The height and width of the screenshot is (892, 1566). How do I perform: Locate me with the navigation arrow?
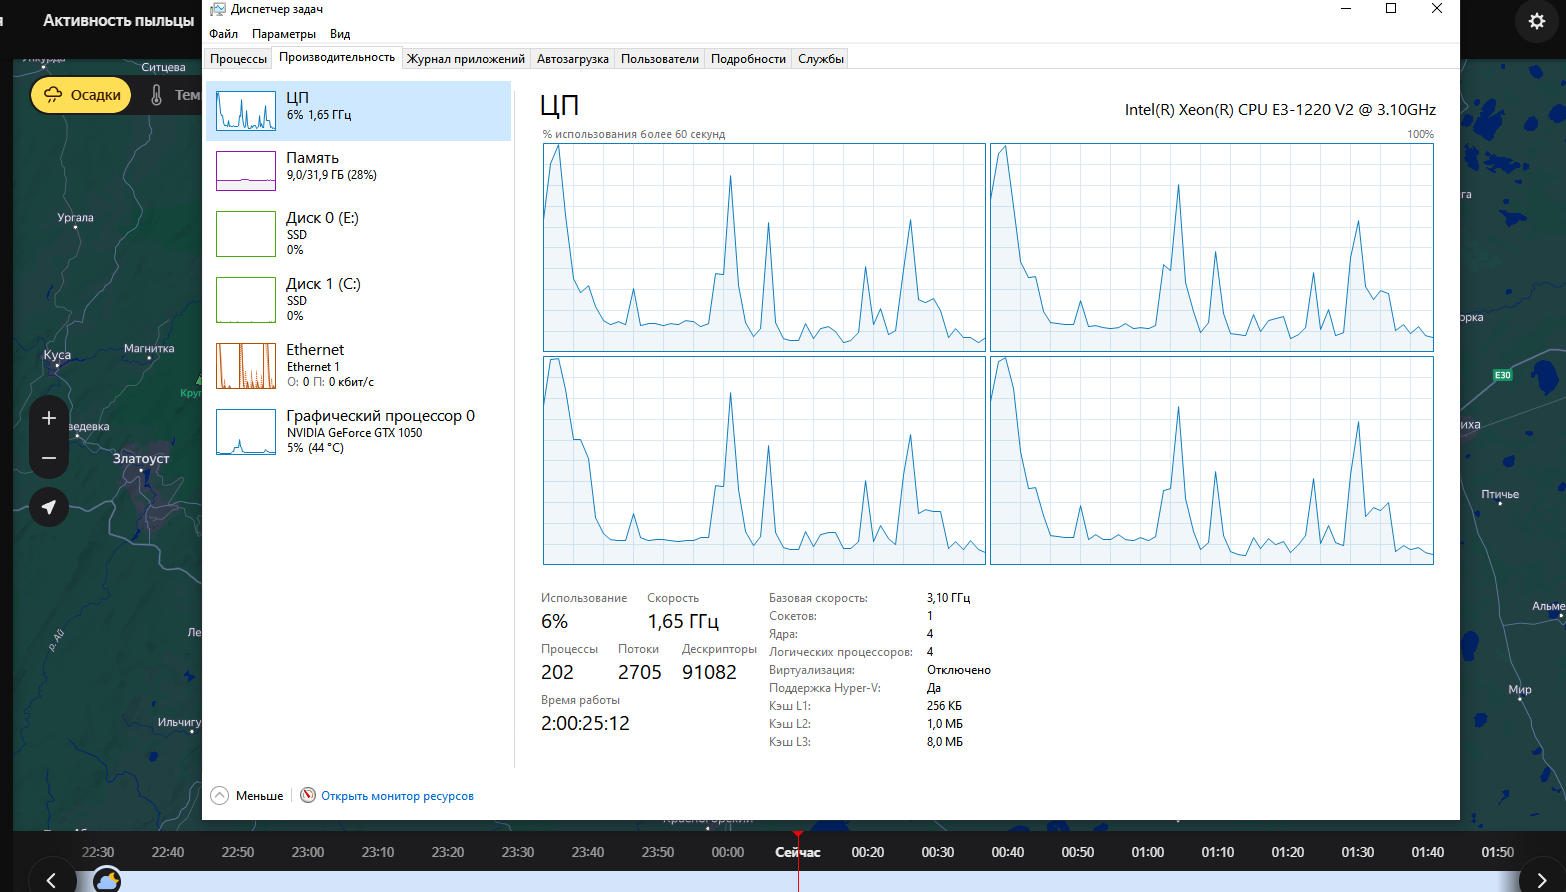point(49,507)
